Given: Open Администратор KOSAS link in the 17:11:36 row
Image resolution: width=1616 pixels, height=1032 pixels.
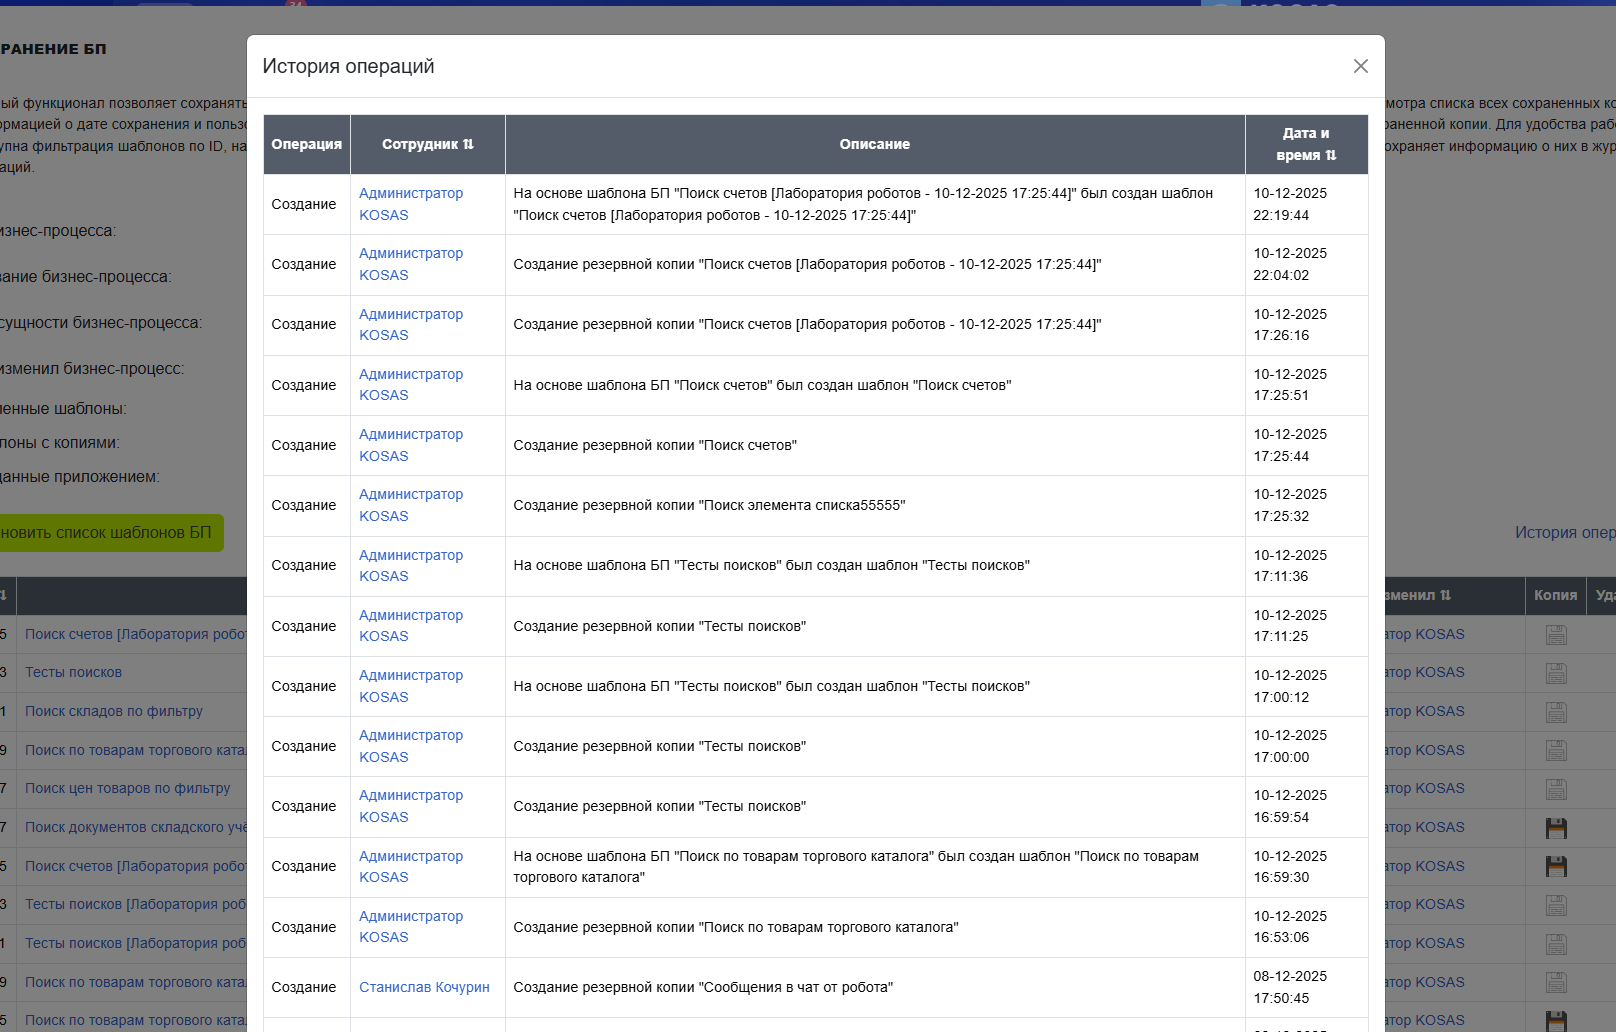Looking at the screenshot, I should coord(411,566).
